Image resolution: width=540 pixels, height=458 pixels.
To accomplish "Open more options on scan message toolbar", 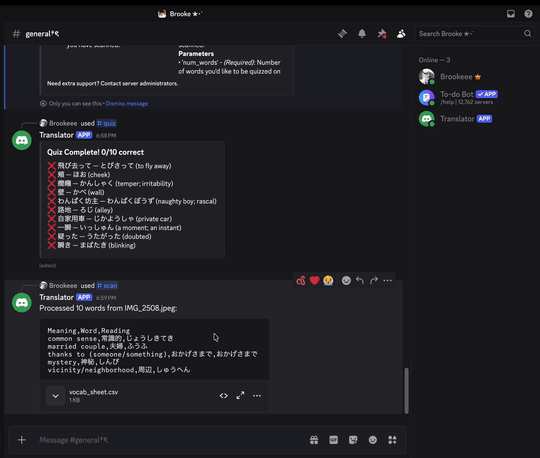I will 387,281.
